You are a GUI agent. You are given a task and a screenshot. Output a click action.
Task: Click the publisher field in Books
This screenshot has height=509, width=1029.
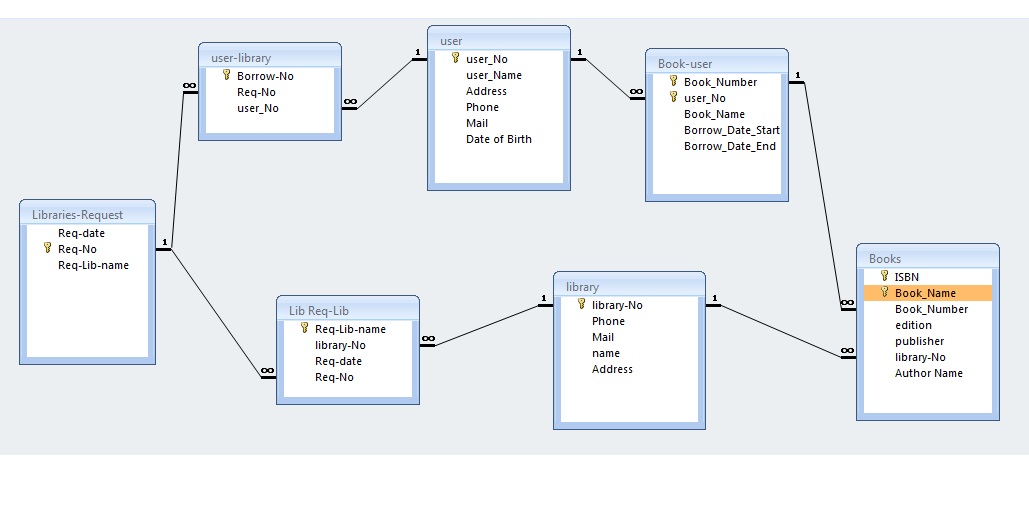point(919,341)
